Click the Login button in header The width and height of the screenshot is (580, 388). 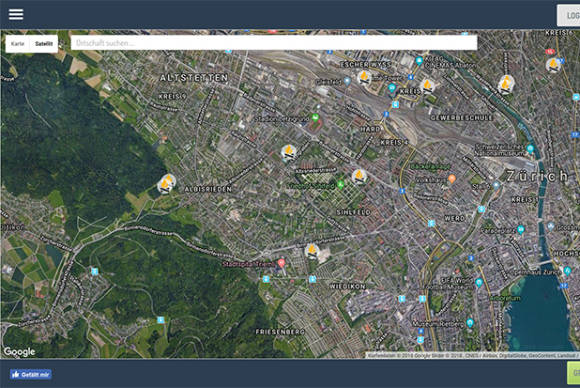tap(569, 15)
